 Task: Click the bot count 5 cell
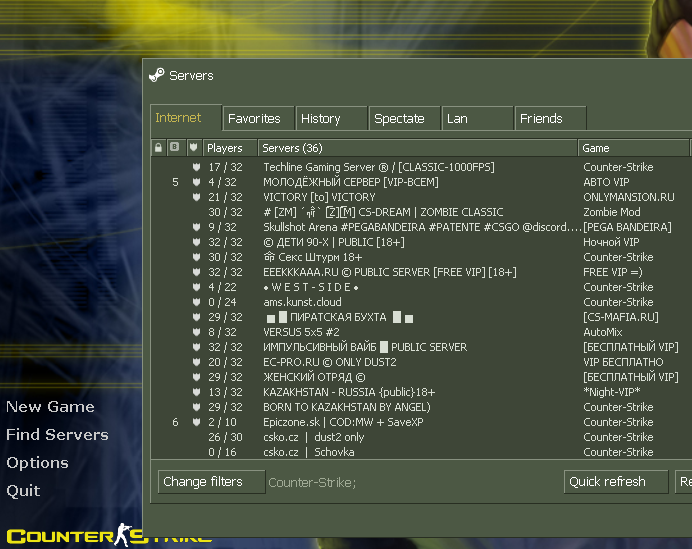click(175, 182)
